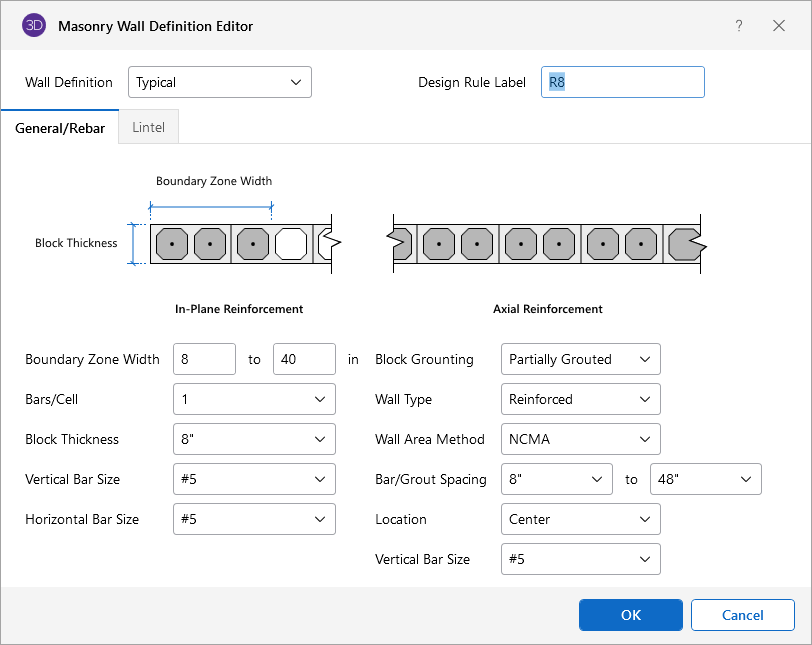
Task: Open the Wall Type dropdown
Action: [580, 399]
